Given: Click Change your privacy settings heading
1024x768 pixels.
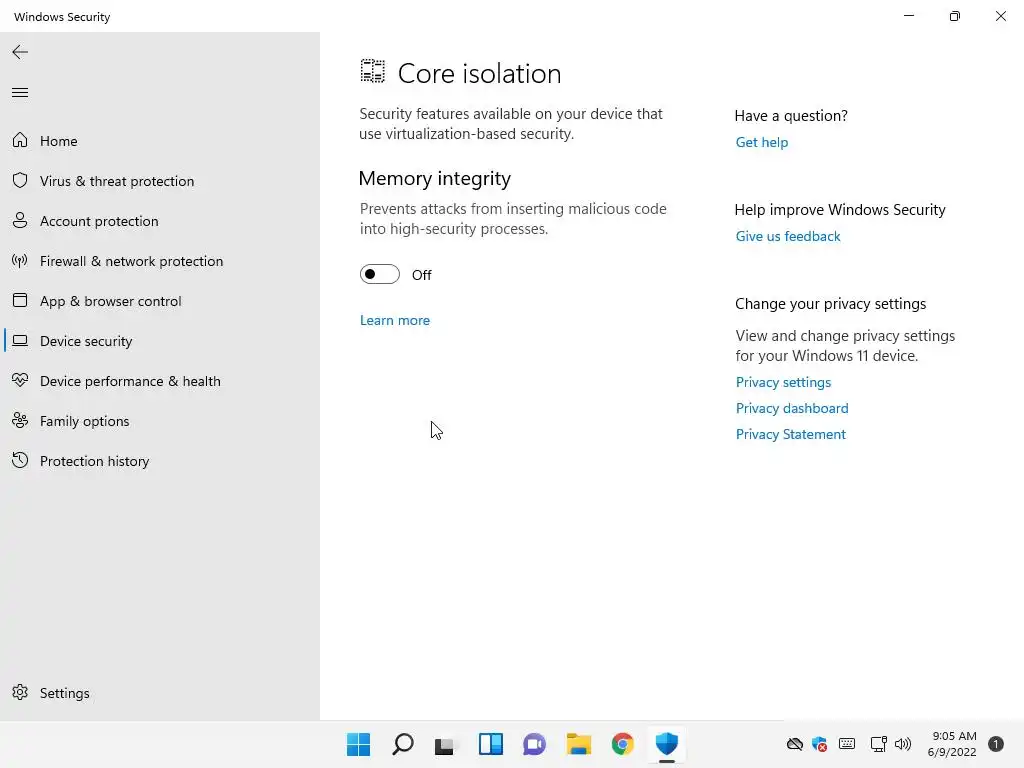Looking at the screenshot, I should point(830,304).
